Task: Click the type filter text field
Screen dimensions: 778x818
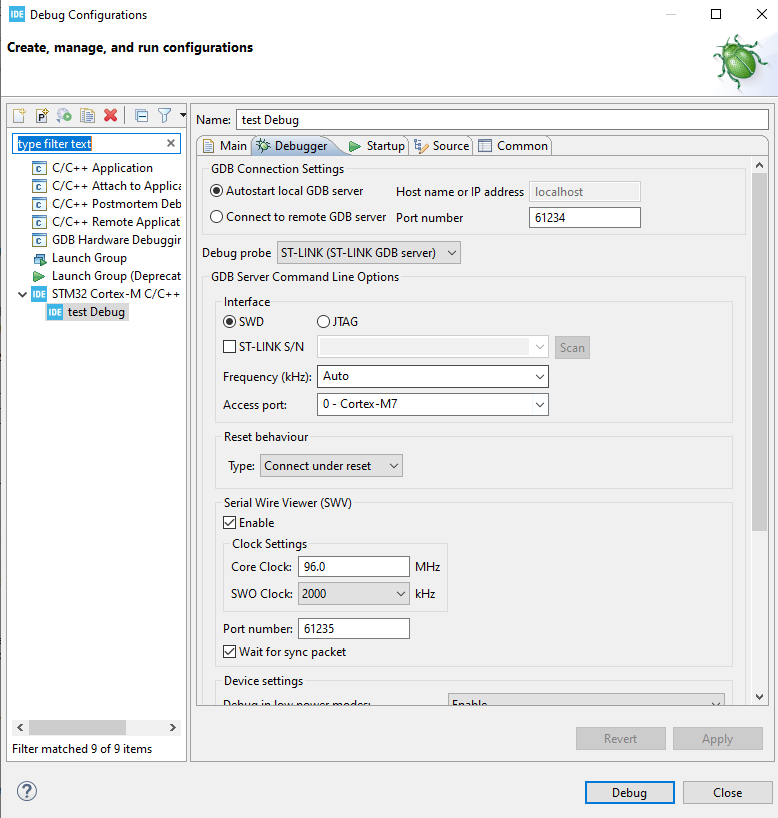Action: click(89, 143)
